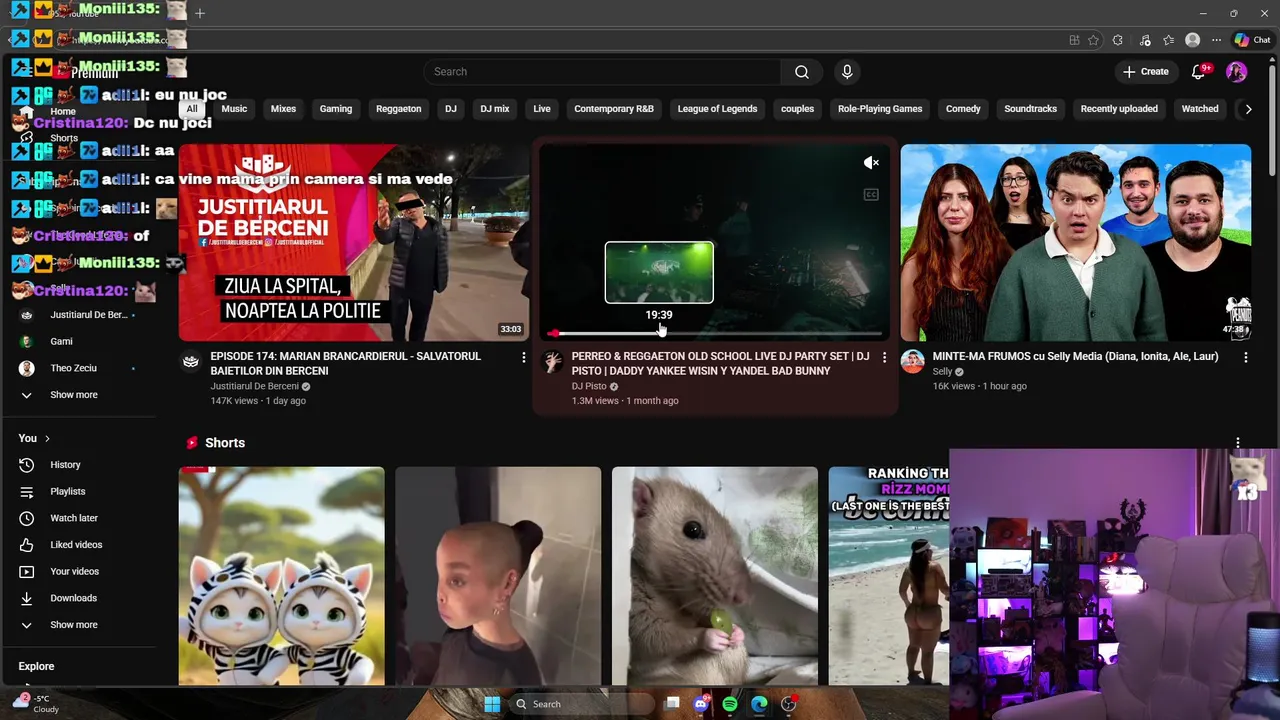Screen dimensions: 1280x720
Task: Unmute the preview video
Action: click(871, 163)
